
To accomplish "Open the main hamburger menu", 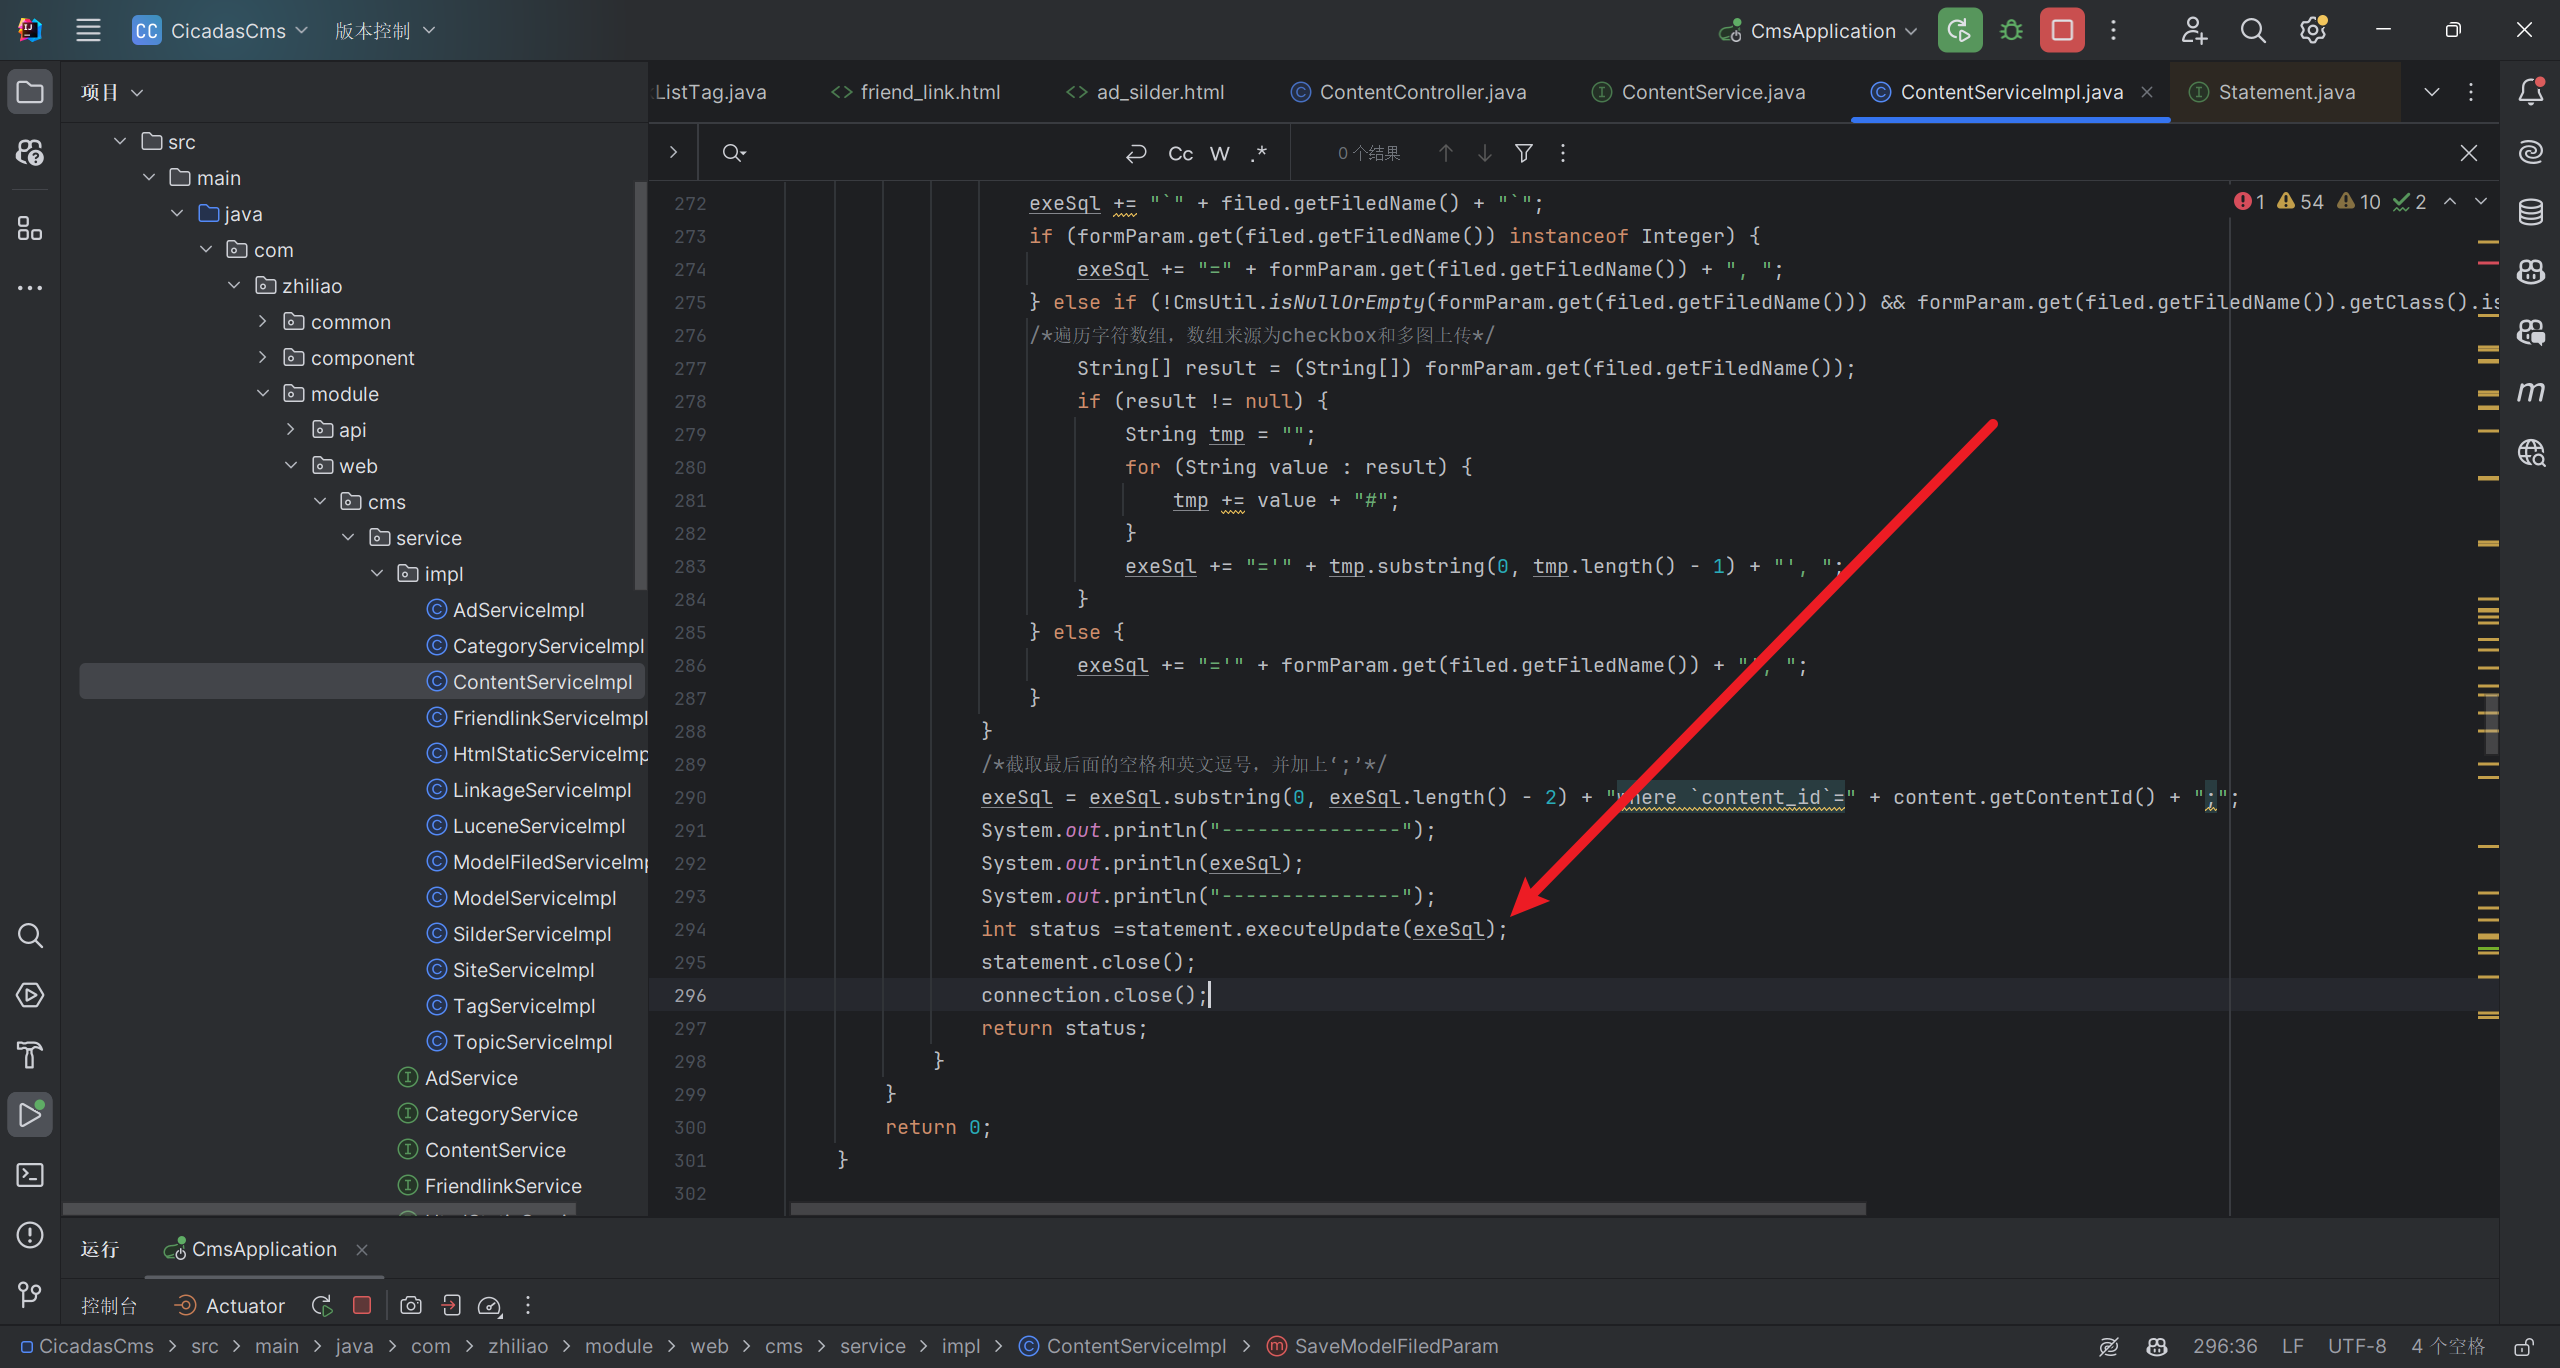I will pyautogui.click(x=88, y=30).
